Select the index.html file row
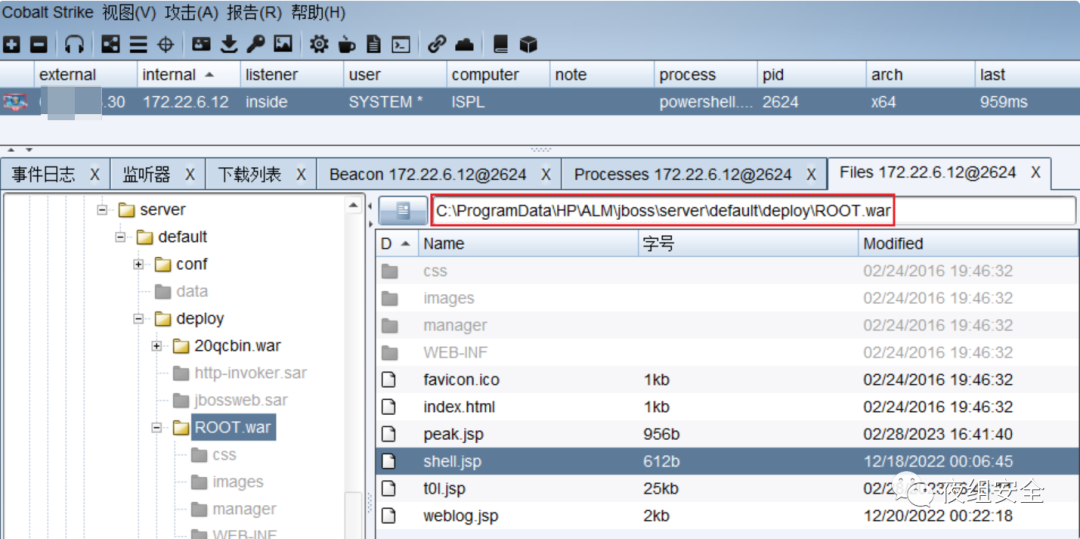Viewport: 1080px width, 539px height. (727, 408)
